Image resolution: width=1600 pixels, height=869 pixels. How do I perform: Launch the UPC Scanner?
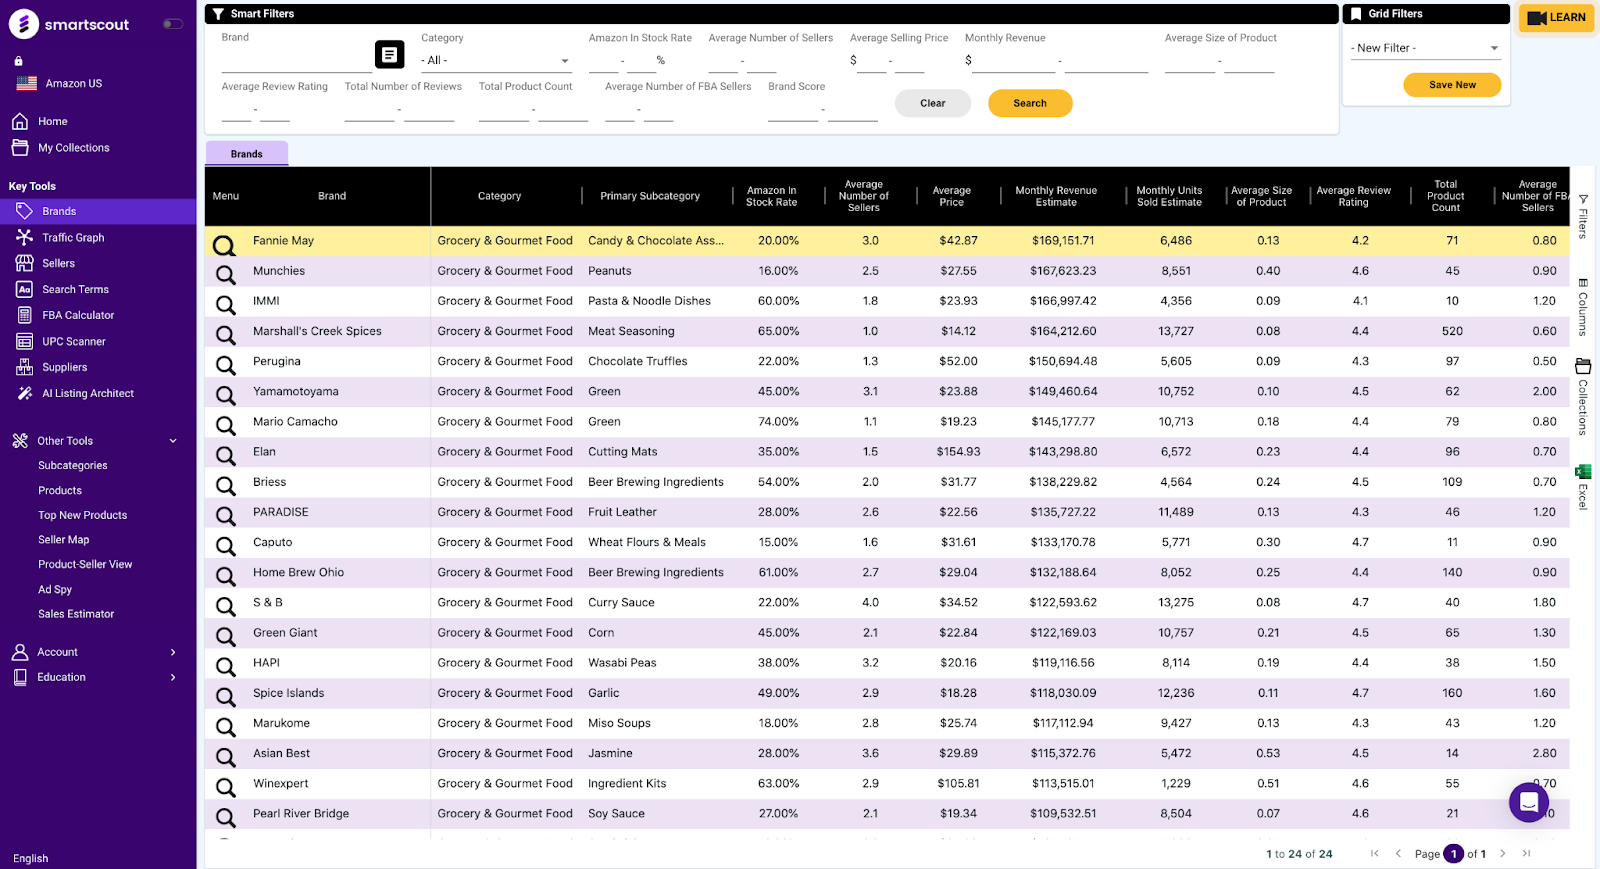pos(73,341)
